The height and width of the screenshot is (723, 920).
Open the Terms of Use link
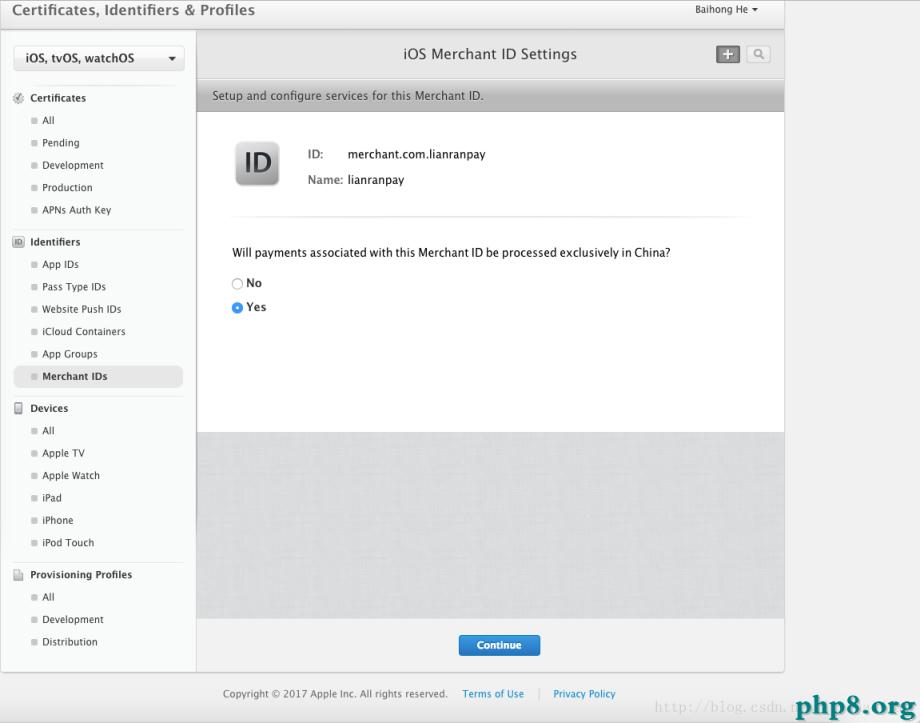(493, 694)
